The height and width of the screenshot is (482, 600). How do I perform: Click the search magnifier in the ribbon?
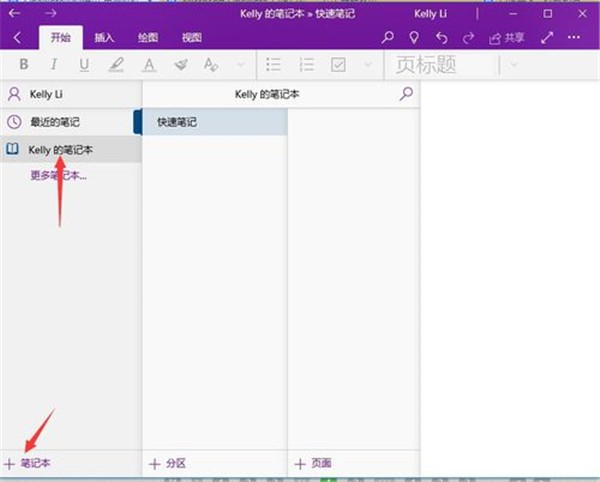(x=387, y=37)
